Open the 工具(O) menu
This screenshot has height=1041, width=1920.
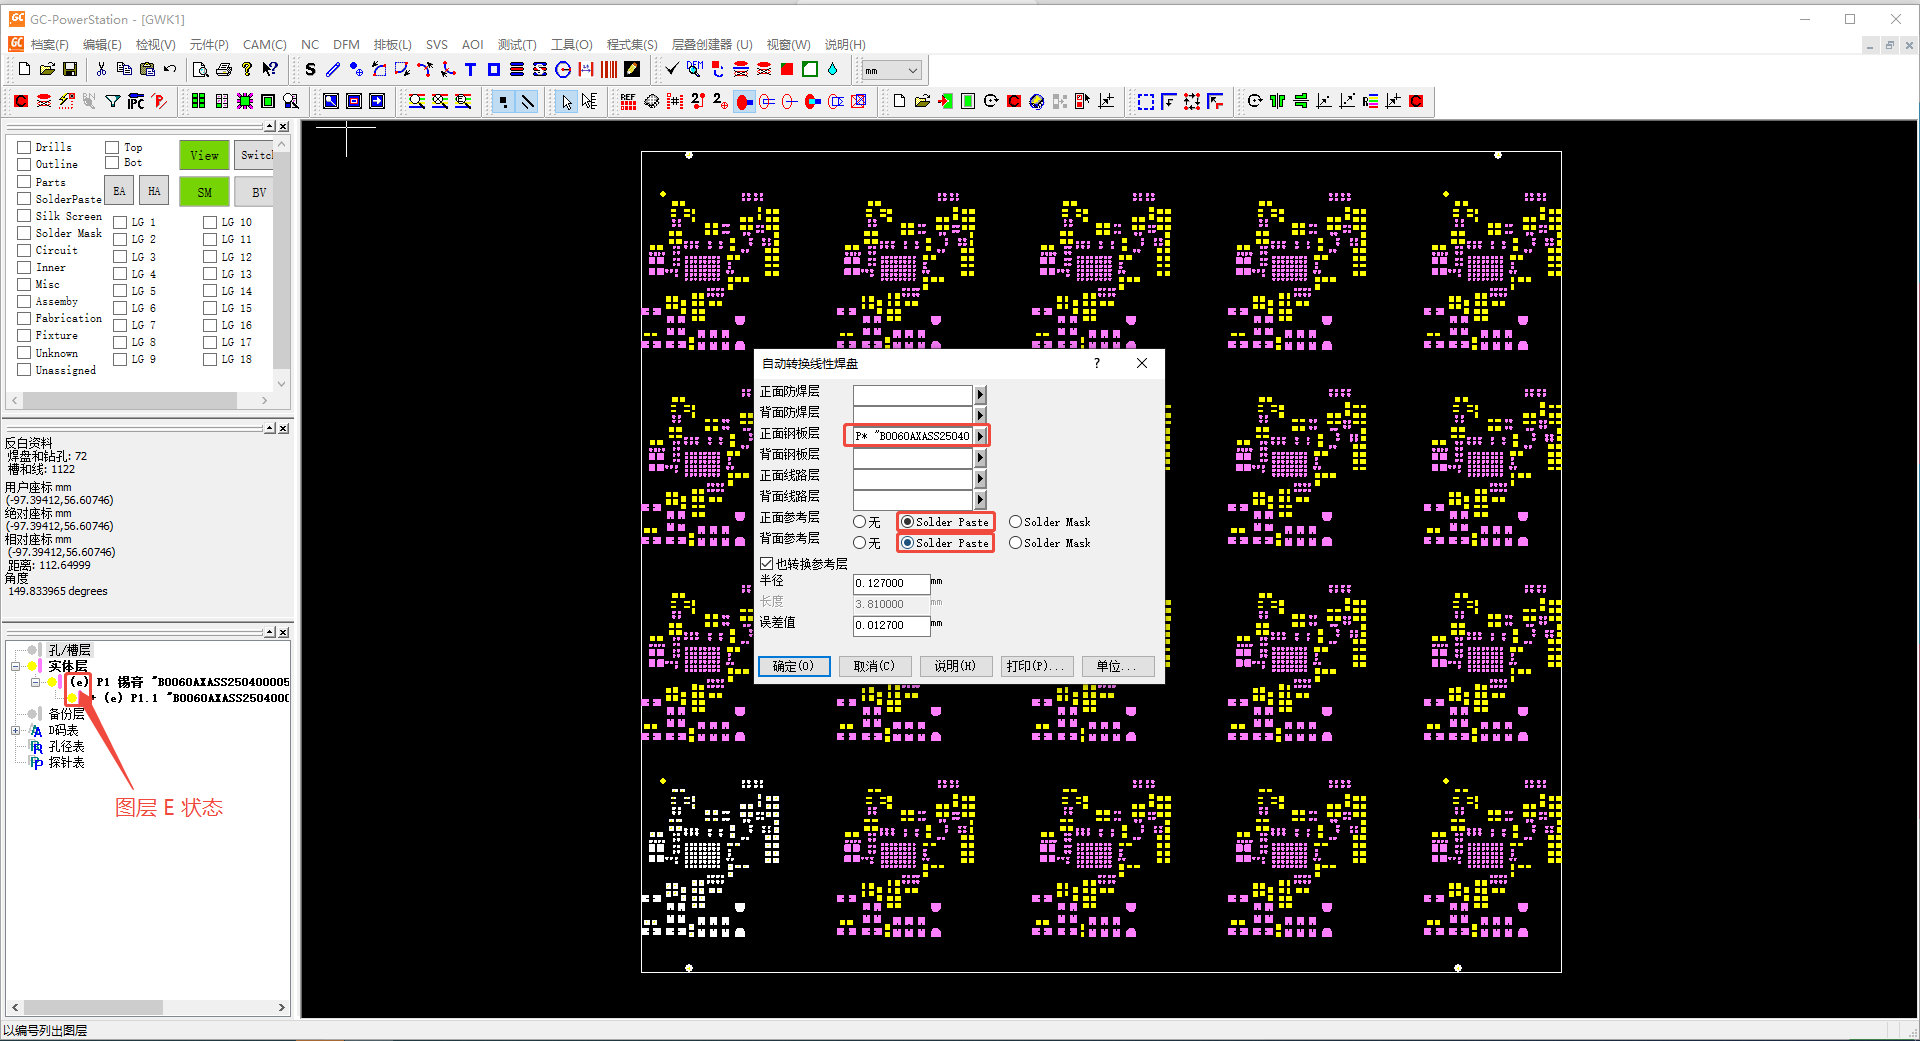click(572, 44)
